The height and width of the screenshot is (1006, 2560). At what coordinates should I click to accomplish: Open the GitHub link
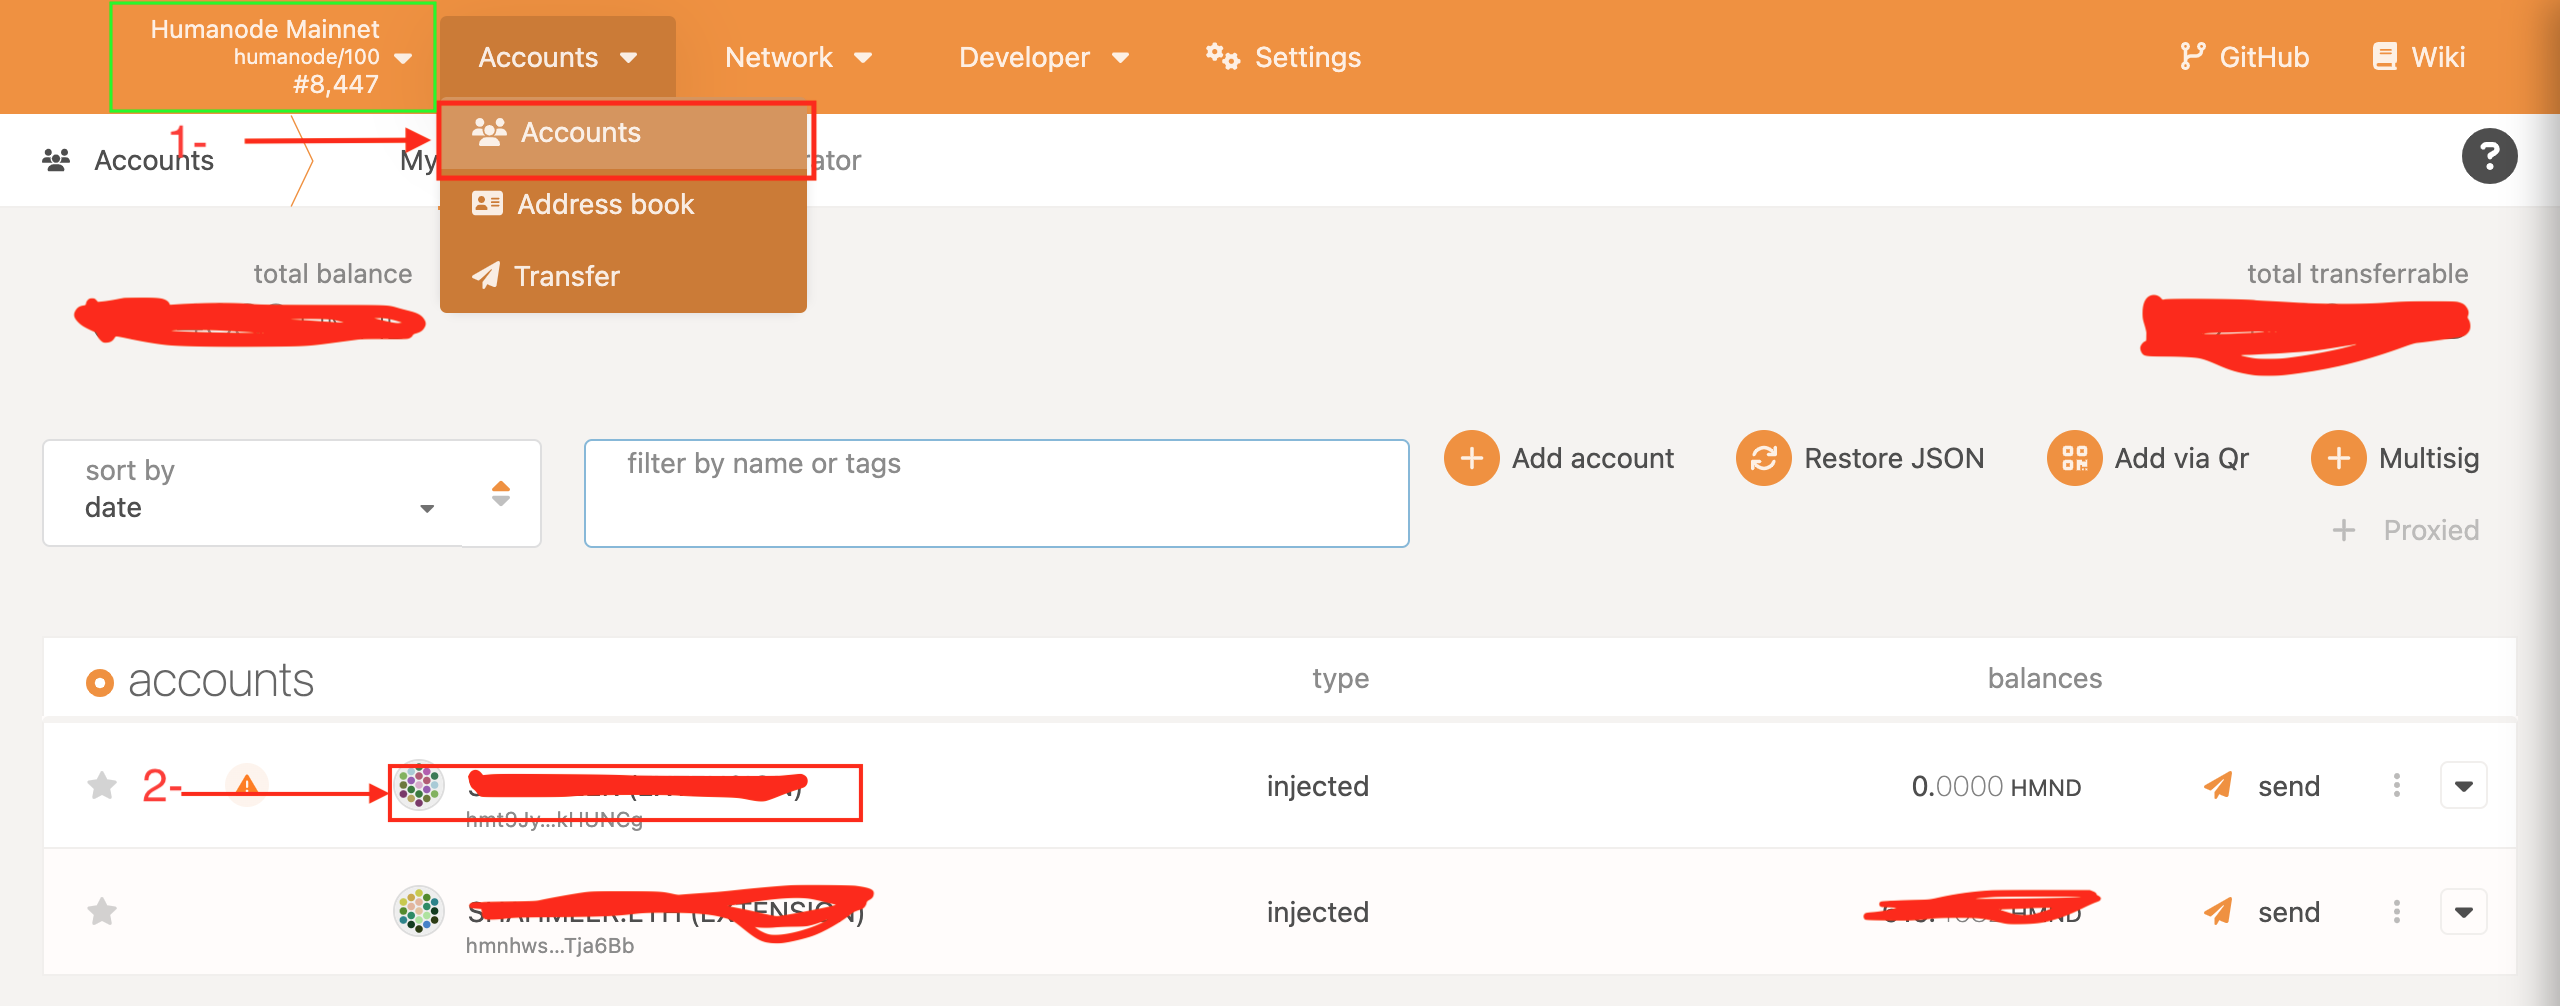2244,57
